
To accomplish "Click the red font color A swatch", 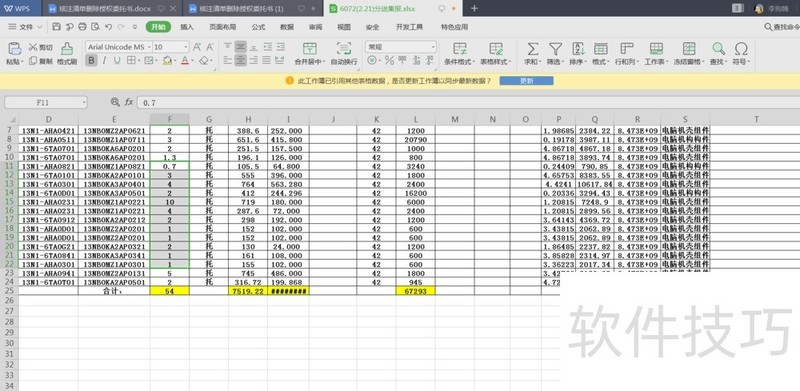I will coord(184,61).
